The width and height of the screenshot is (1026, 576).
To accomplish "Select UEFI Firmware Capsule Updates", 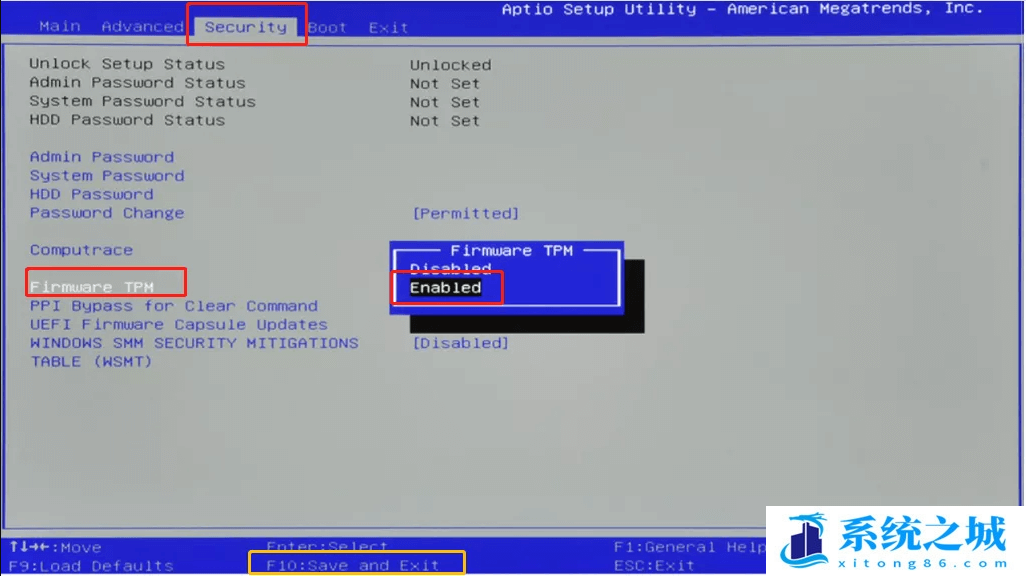I will (178, 325).
